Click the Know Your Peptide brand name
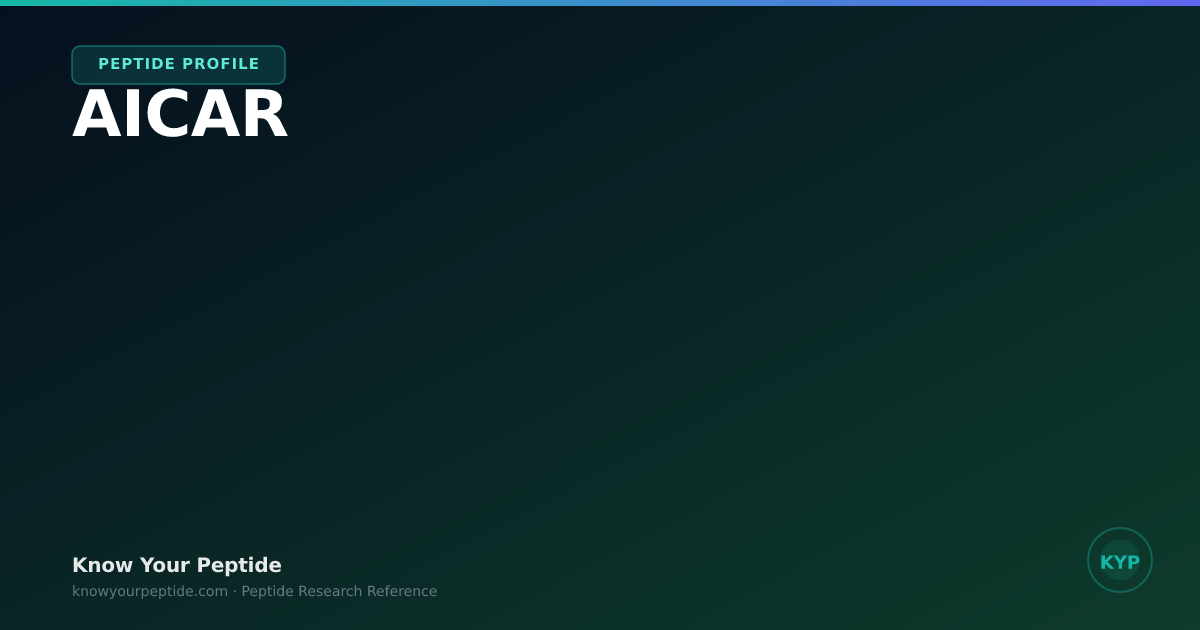This screenshot has width=1200, height=630. [177, 565]
